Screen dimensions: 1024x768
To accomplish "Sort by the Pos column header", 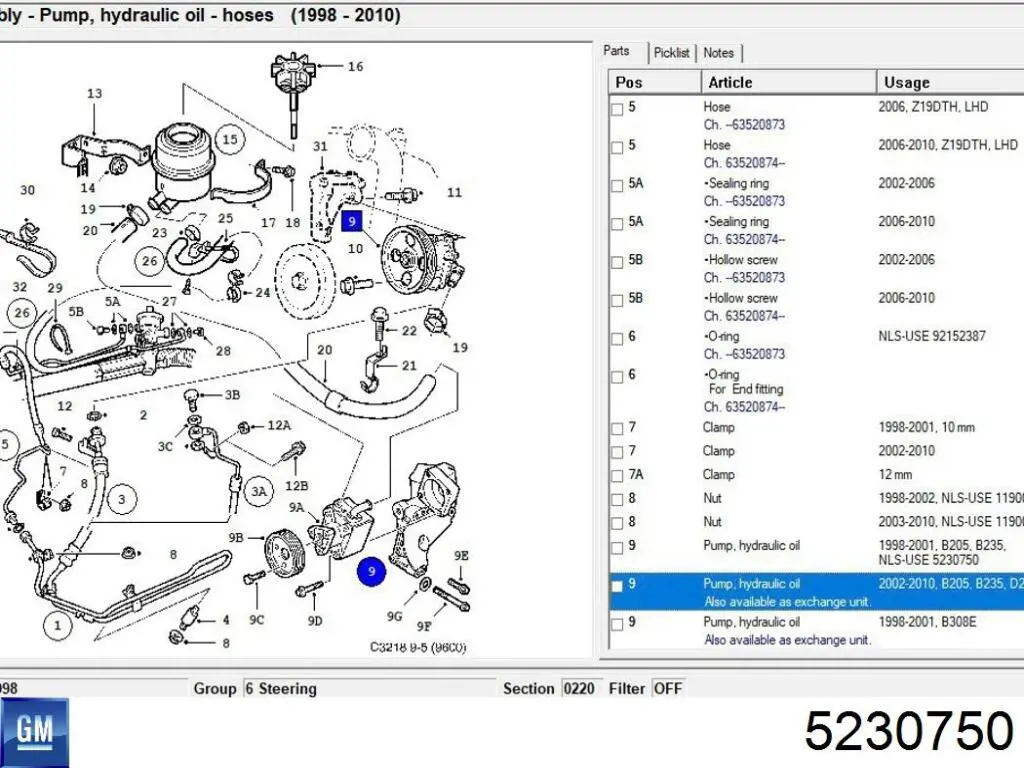I will coord(654,82).
